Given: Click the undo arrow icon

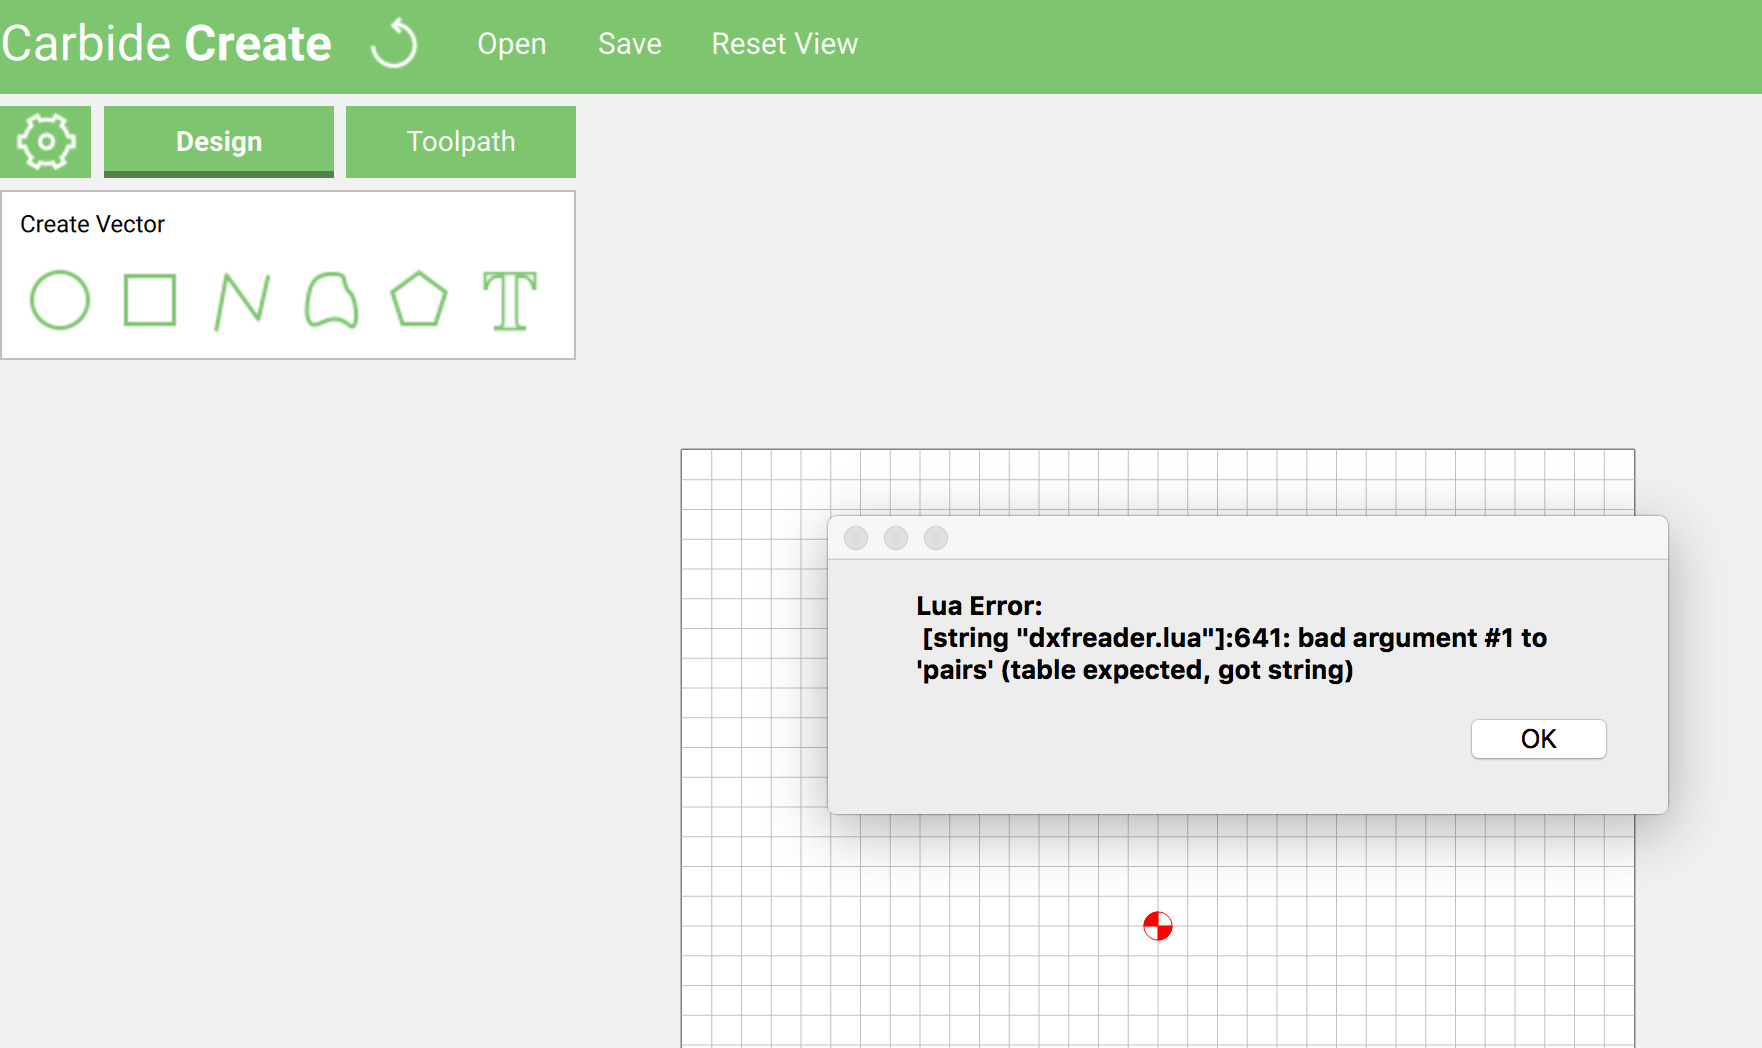Looking at the screenshot, I should coord(394,44).
